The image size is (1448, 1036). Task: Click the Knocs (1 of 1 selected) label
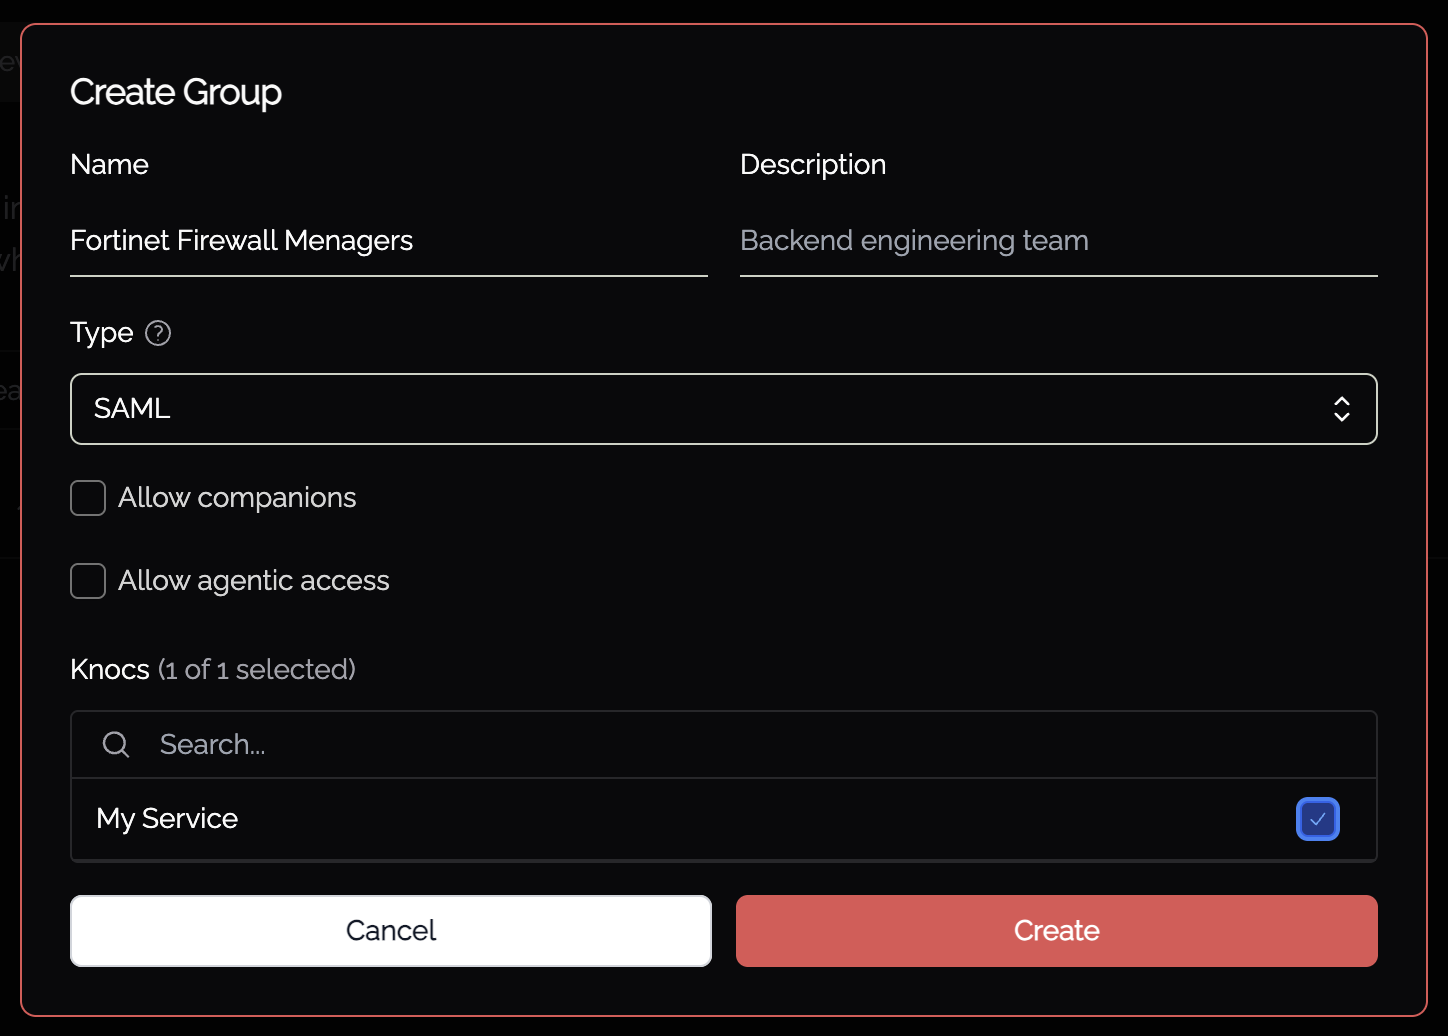point(213,669)
